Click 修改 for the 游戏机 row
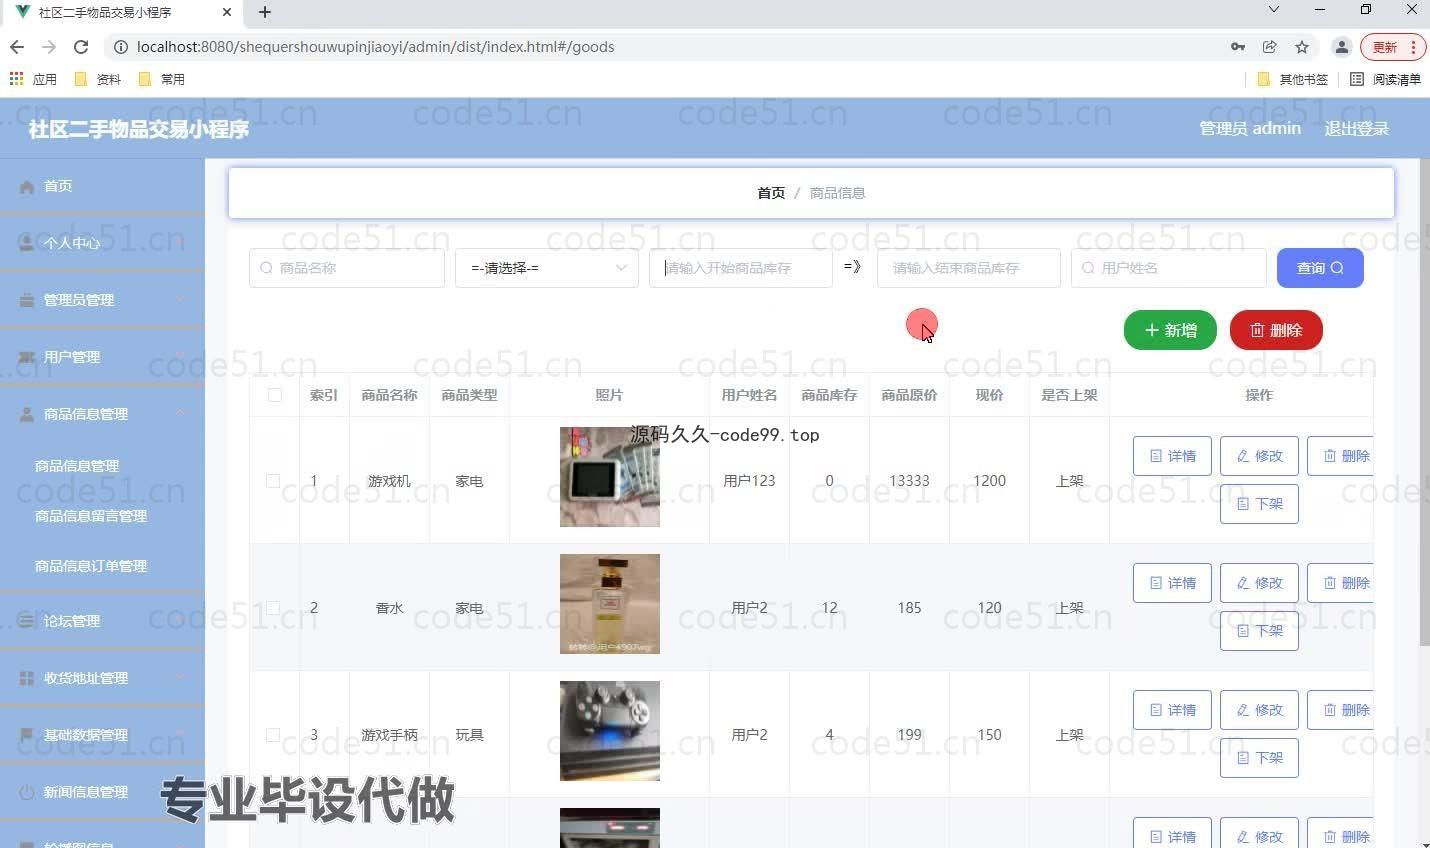The image size is (1430, 848). (1259, 456)
